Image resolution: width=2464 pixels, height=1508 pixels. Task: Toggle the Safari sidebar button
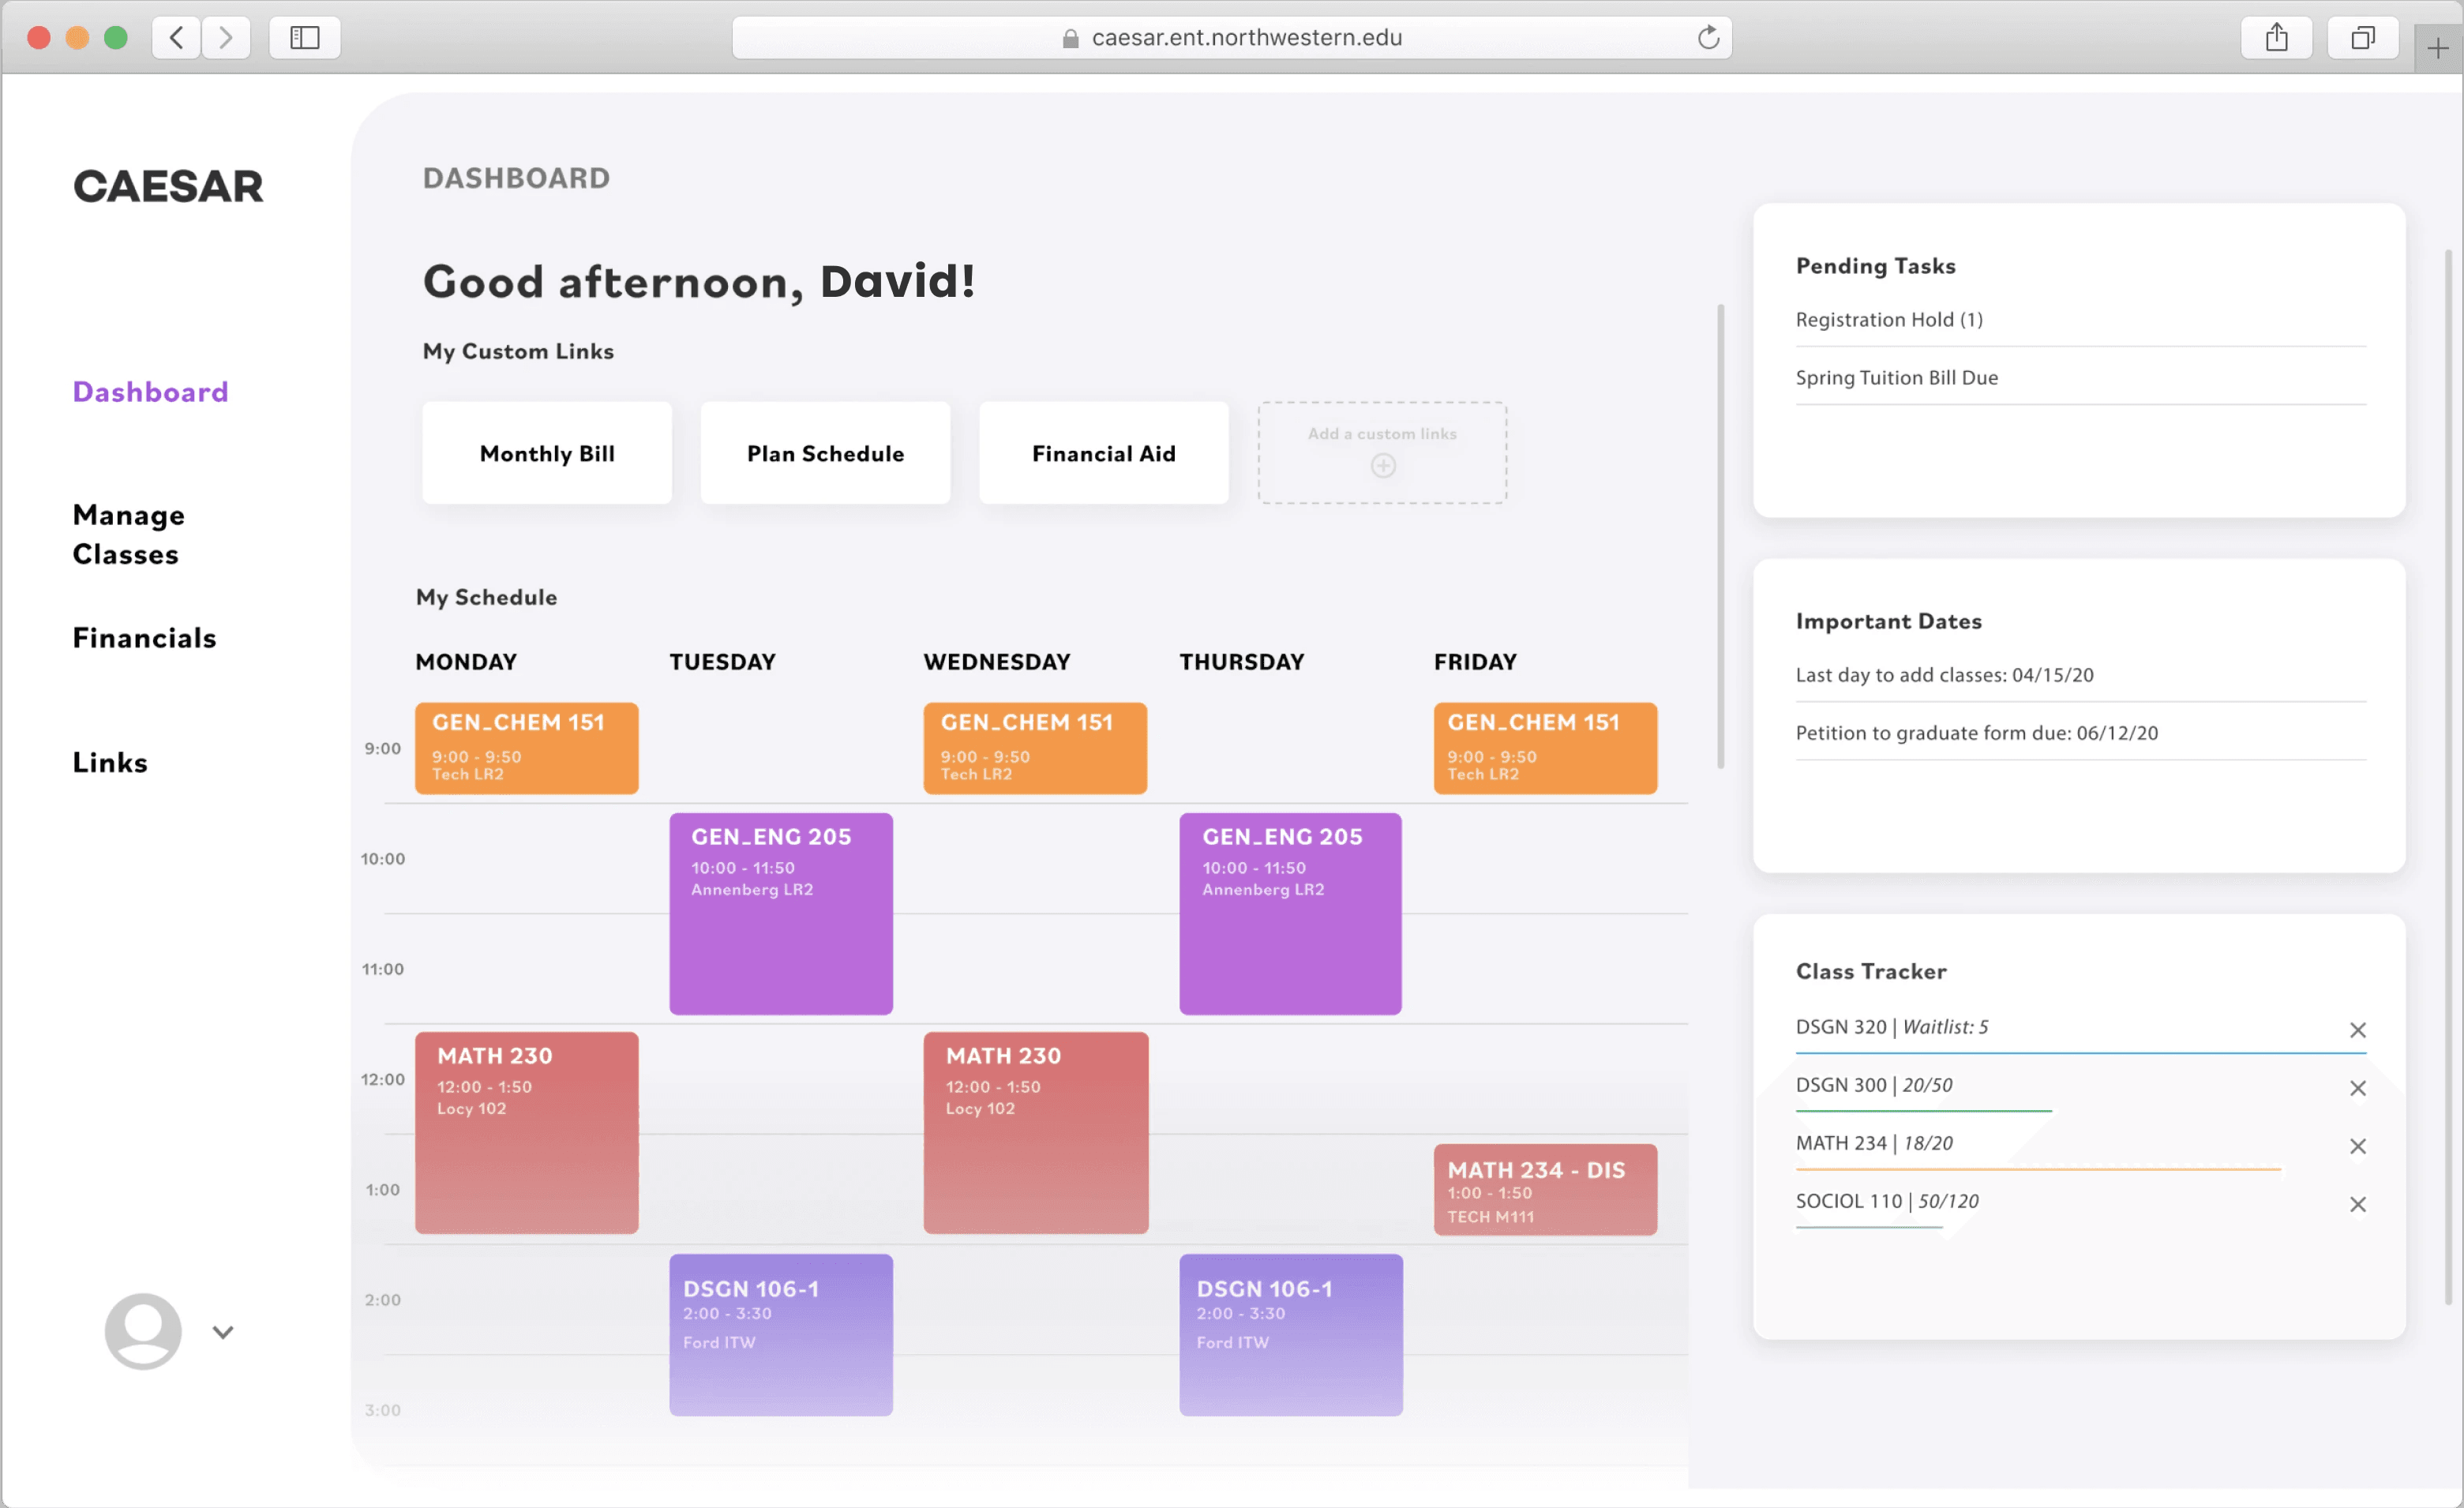click(304, 38)
